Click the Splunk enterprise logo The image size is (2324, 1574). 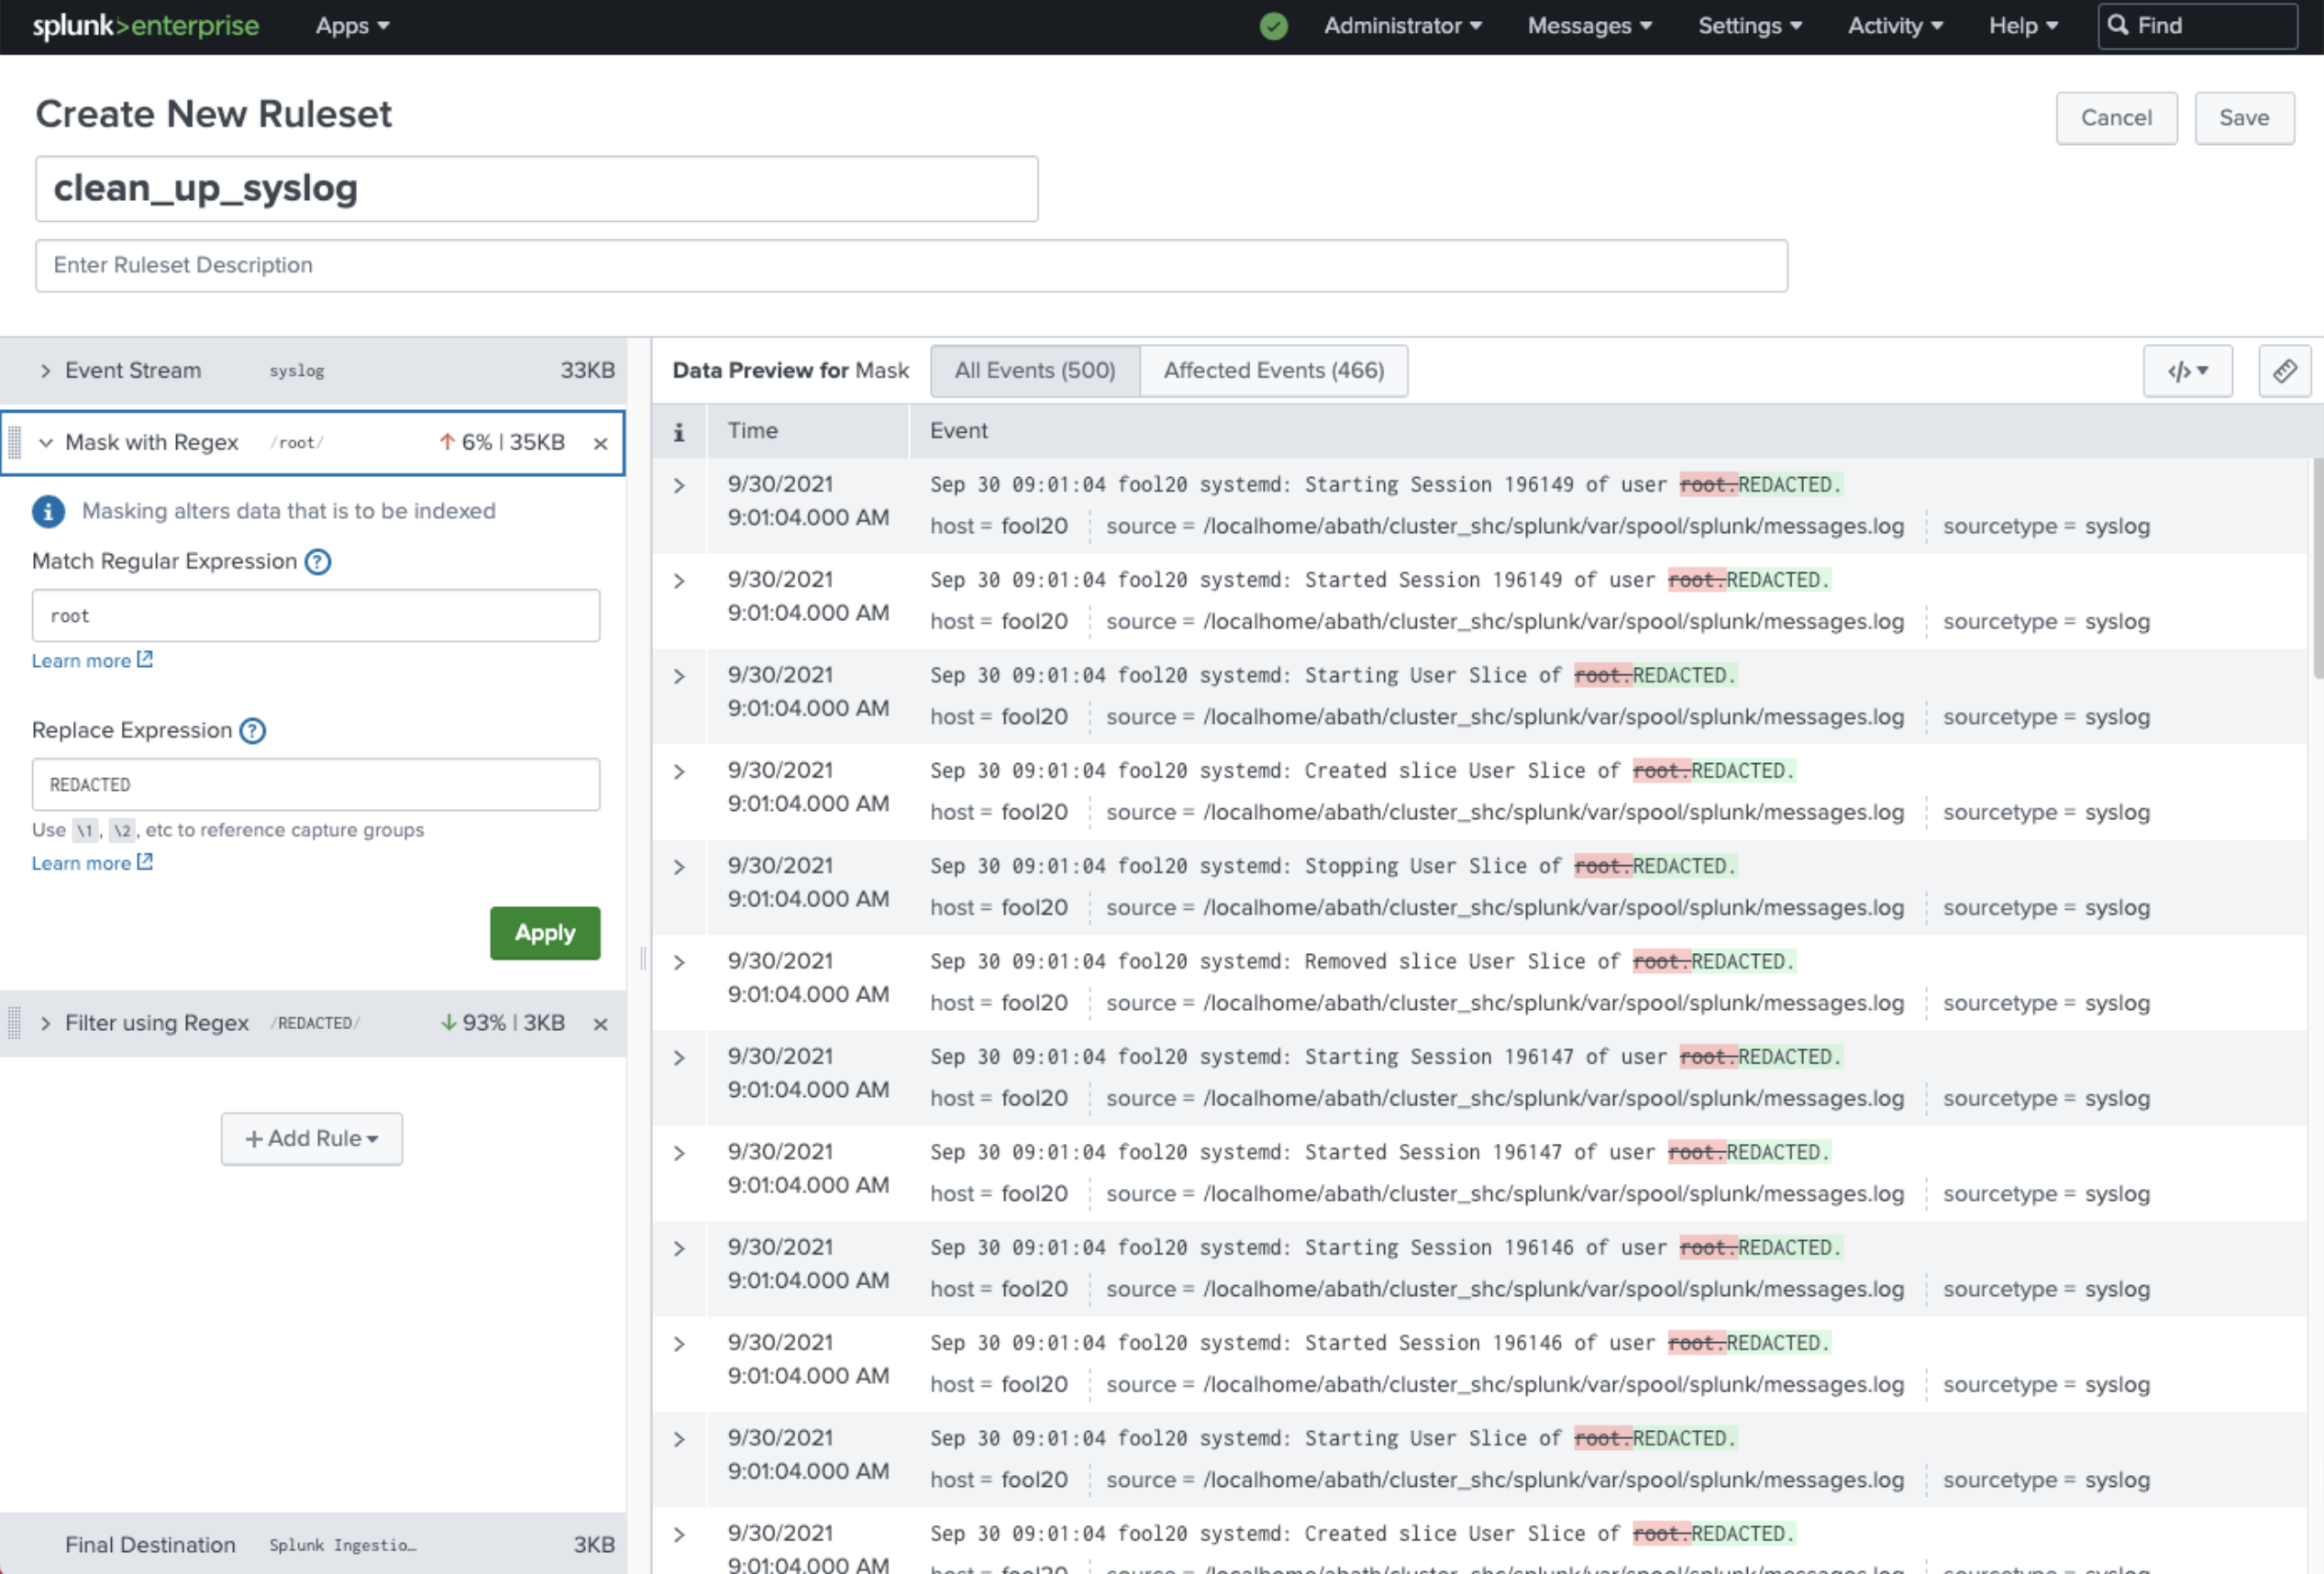coord(146,26)
